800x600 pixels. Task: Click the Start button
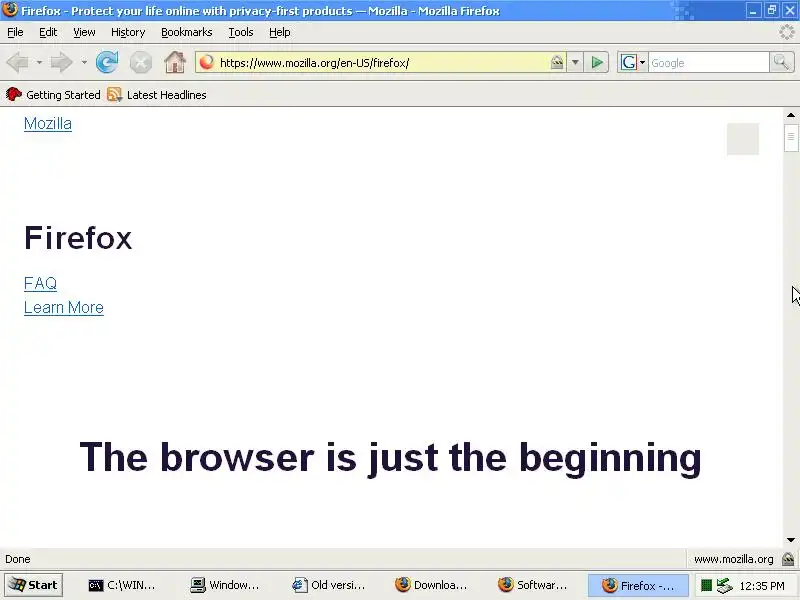coord(34,585)
